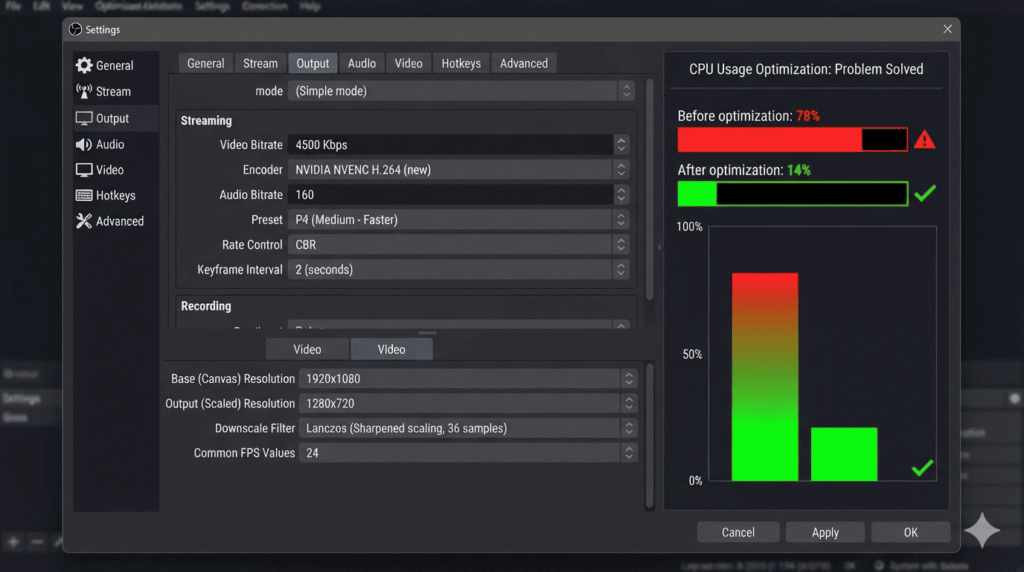The image size is (1024, 572).
Task: Click the 78% before-optimization value
Action: (807, 116)
